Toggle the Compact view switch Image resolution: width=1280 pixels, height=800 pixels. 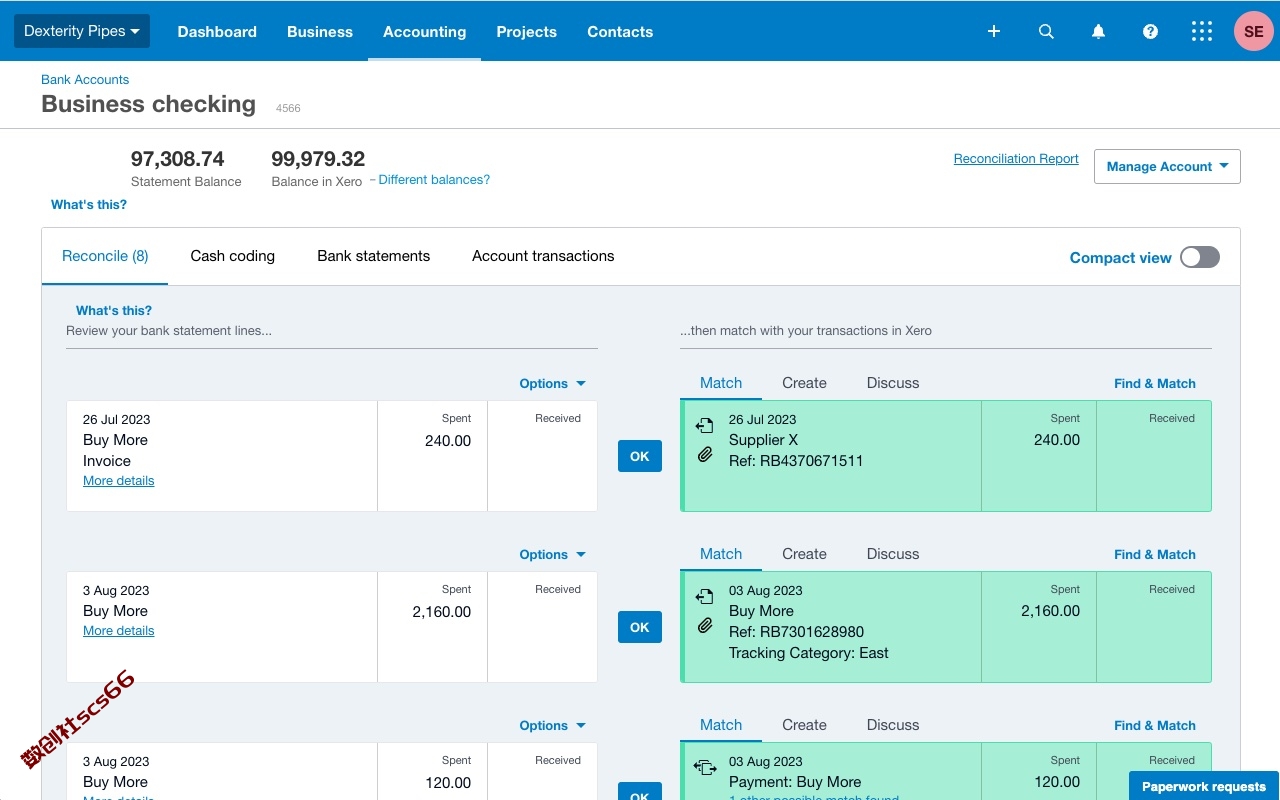tap(1200, 257)
